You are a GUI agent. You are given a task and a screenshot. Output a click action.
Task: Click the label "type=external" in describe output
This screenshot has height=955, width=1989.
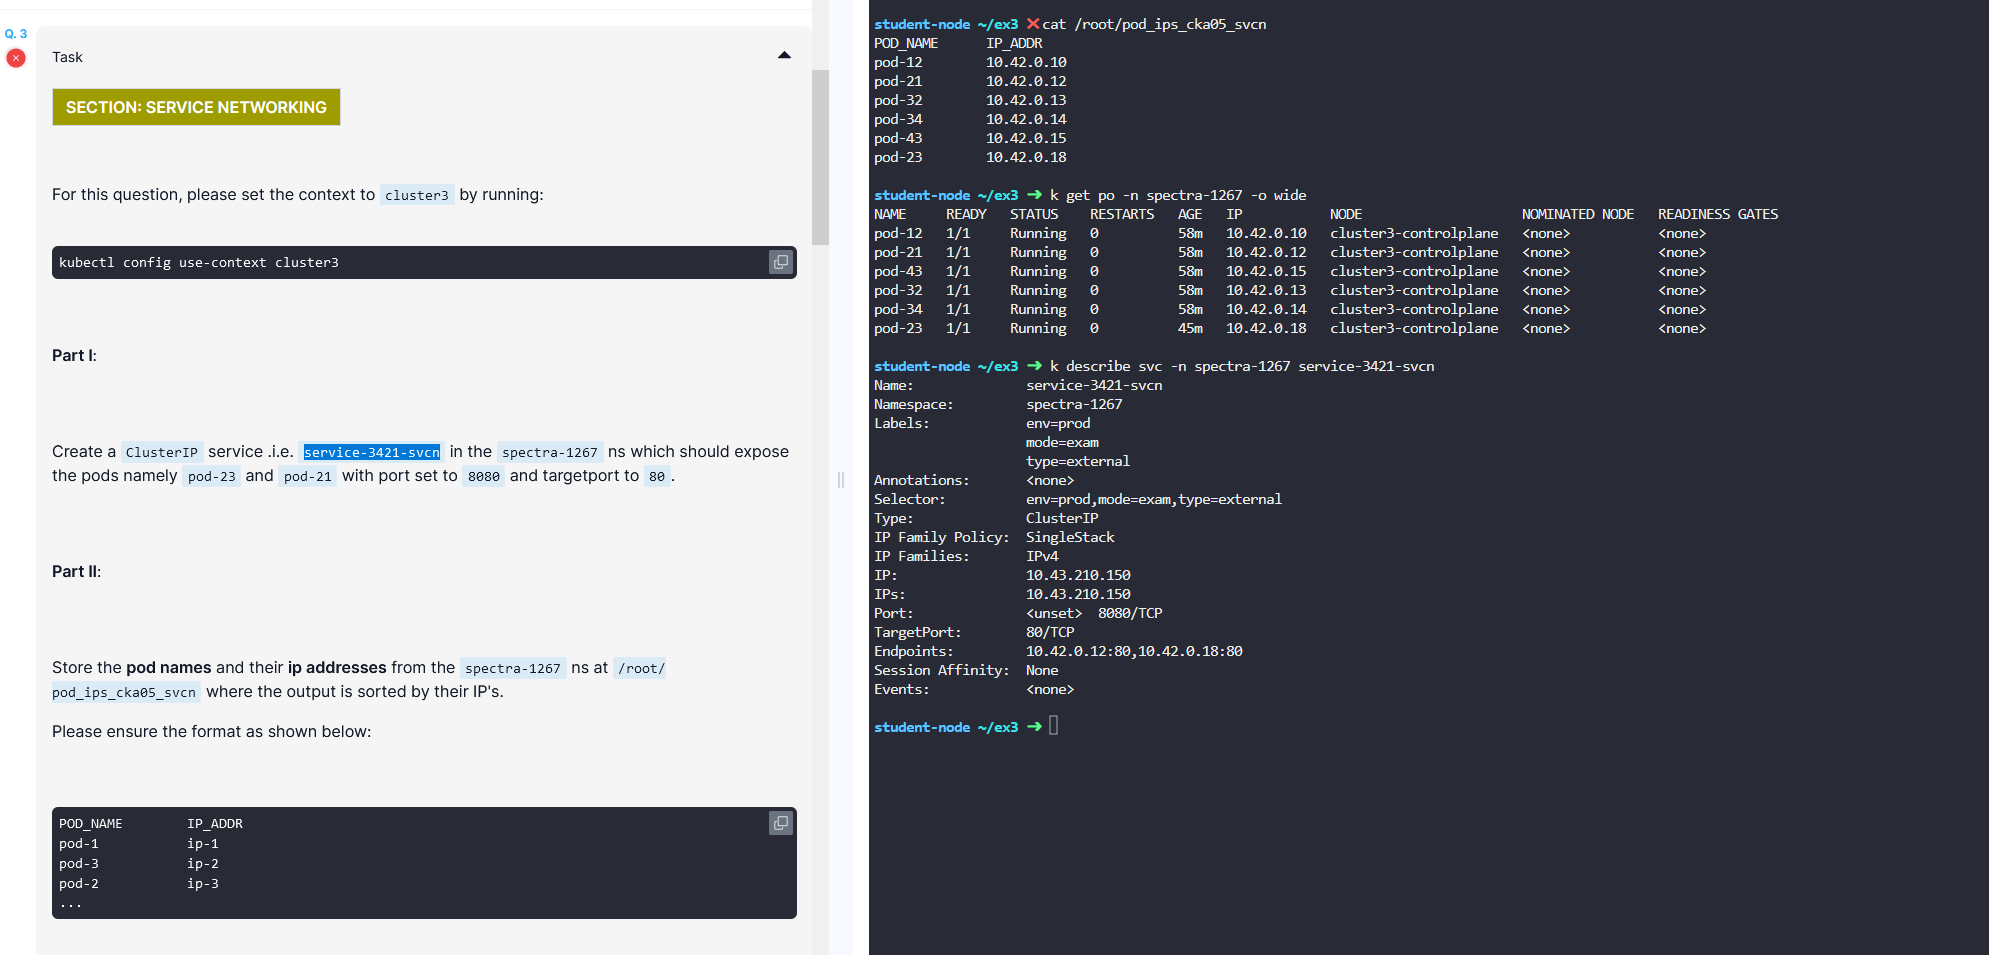tap(1078, 461)
